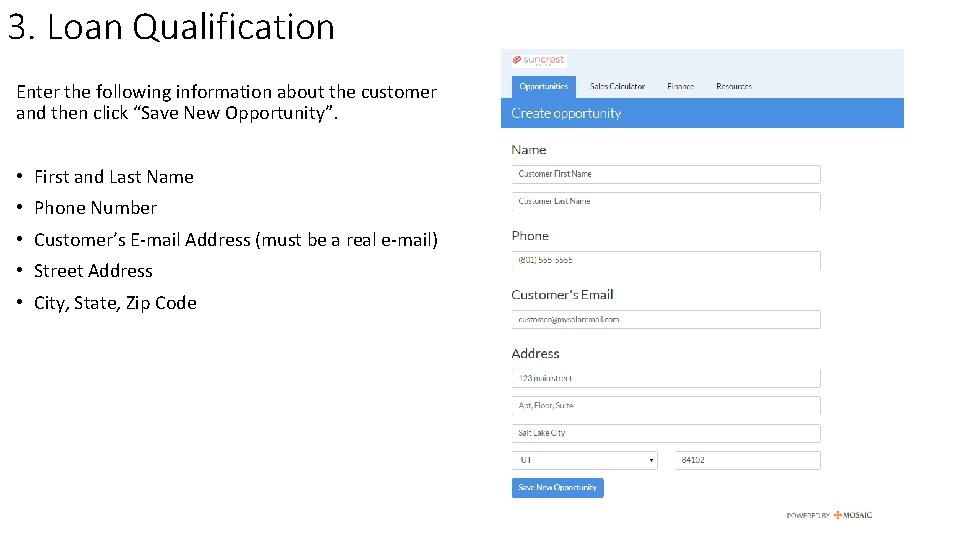This screenshot has width=960, height=540.
Task: Open the Opportunities tab
Action: [544, 87]
